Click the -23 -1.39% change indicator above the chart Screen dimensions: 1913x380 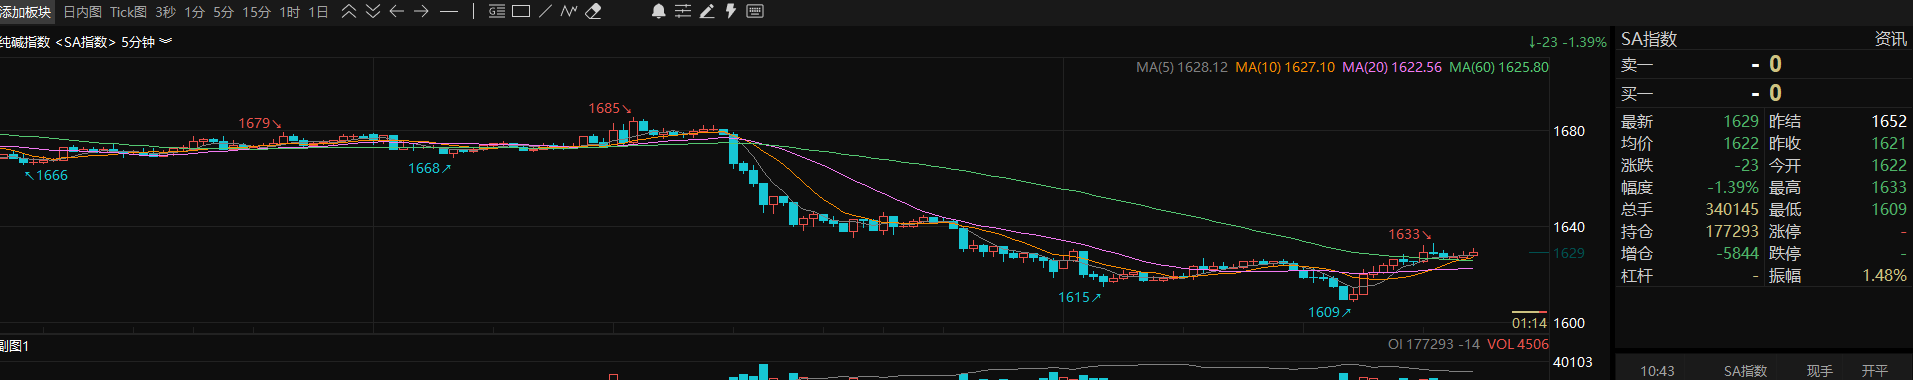(1567, 42)
